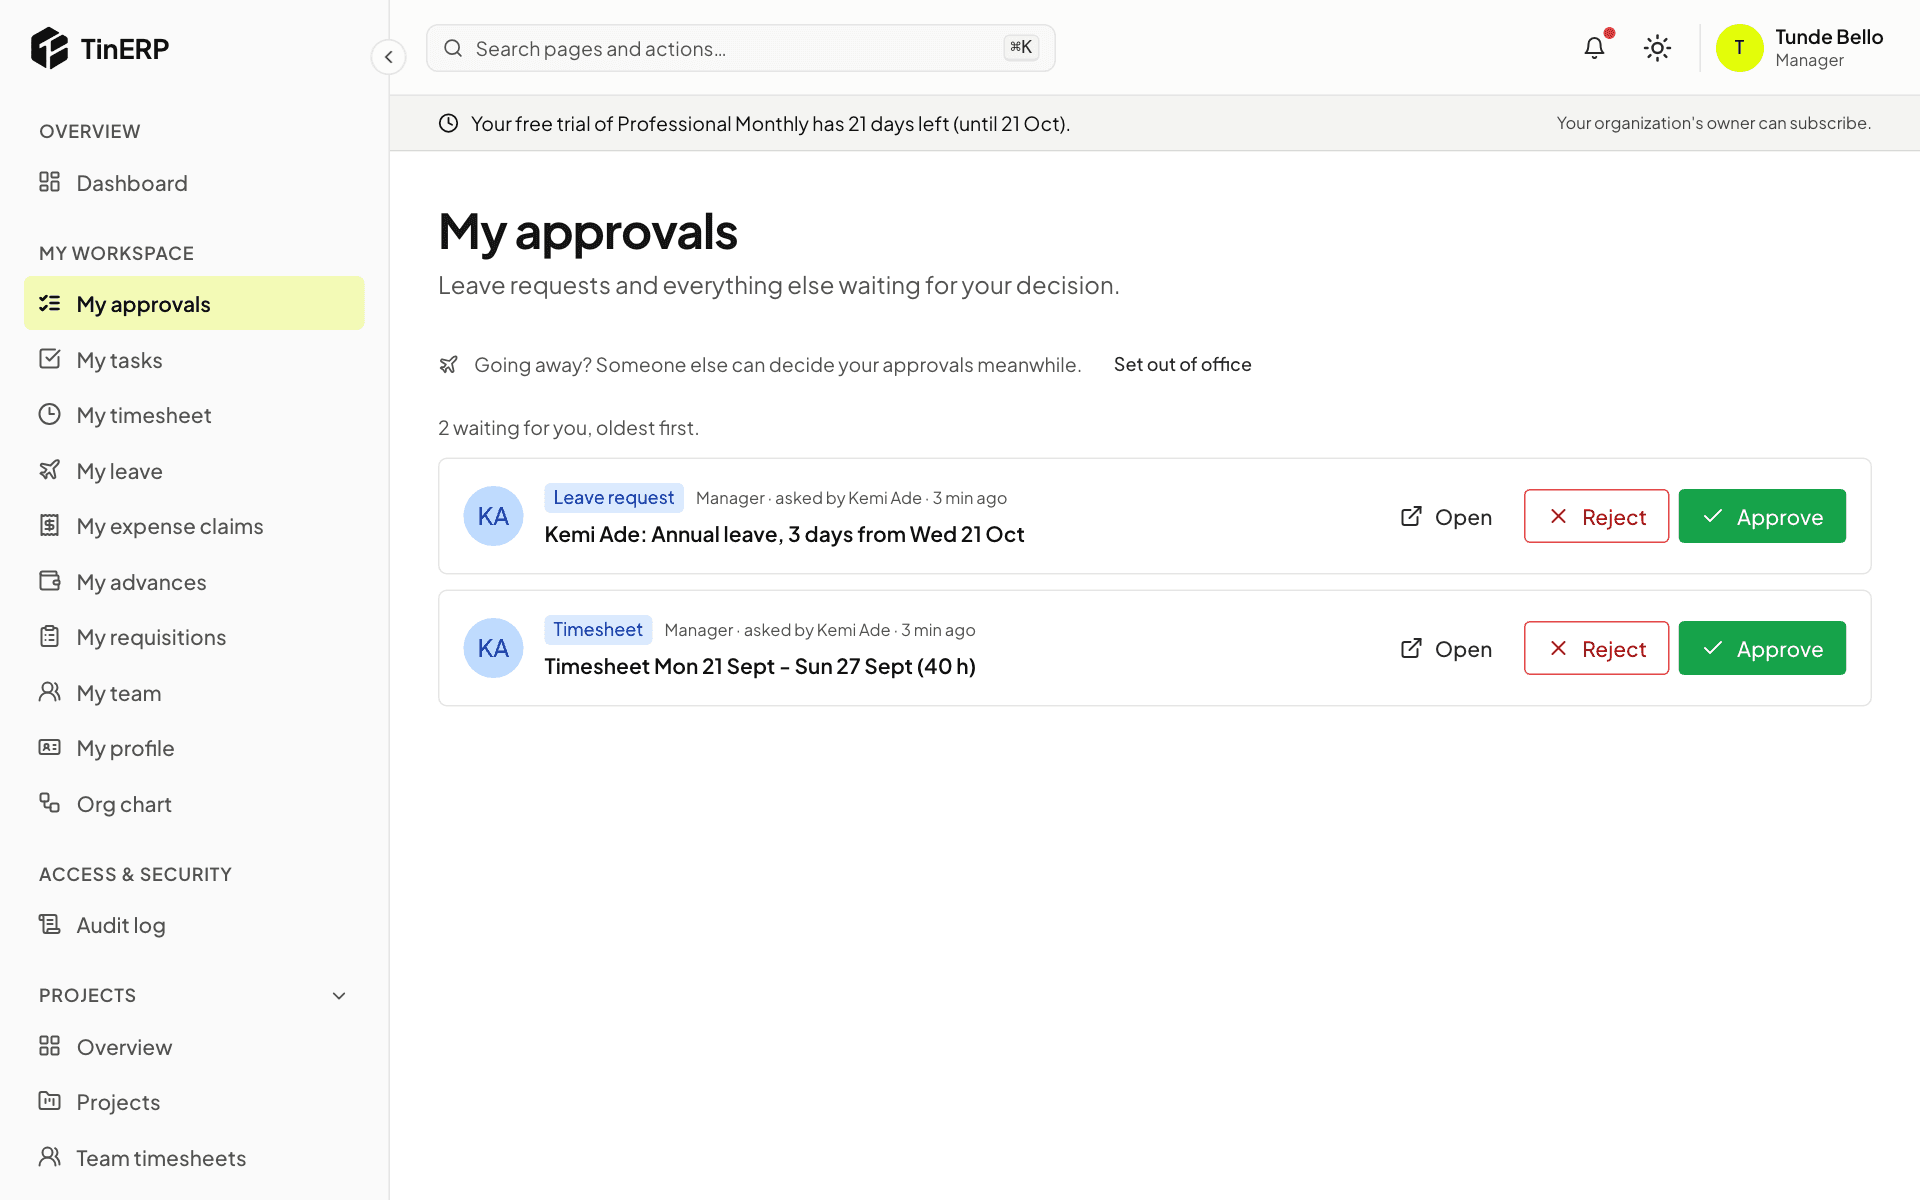Collapse the PROJECTS section chevron
The width and height of the screenshot is (1920, 1200).
[x=339, y=996]
